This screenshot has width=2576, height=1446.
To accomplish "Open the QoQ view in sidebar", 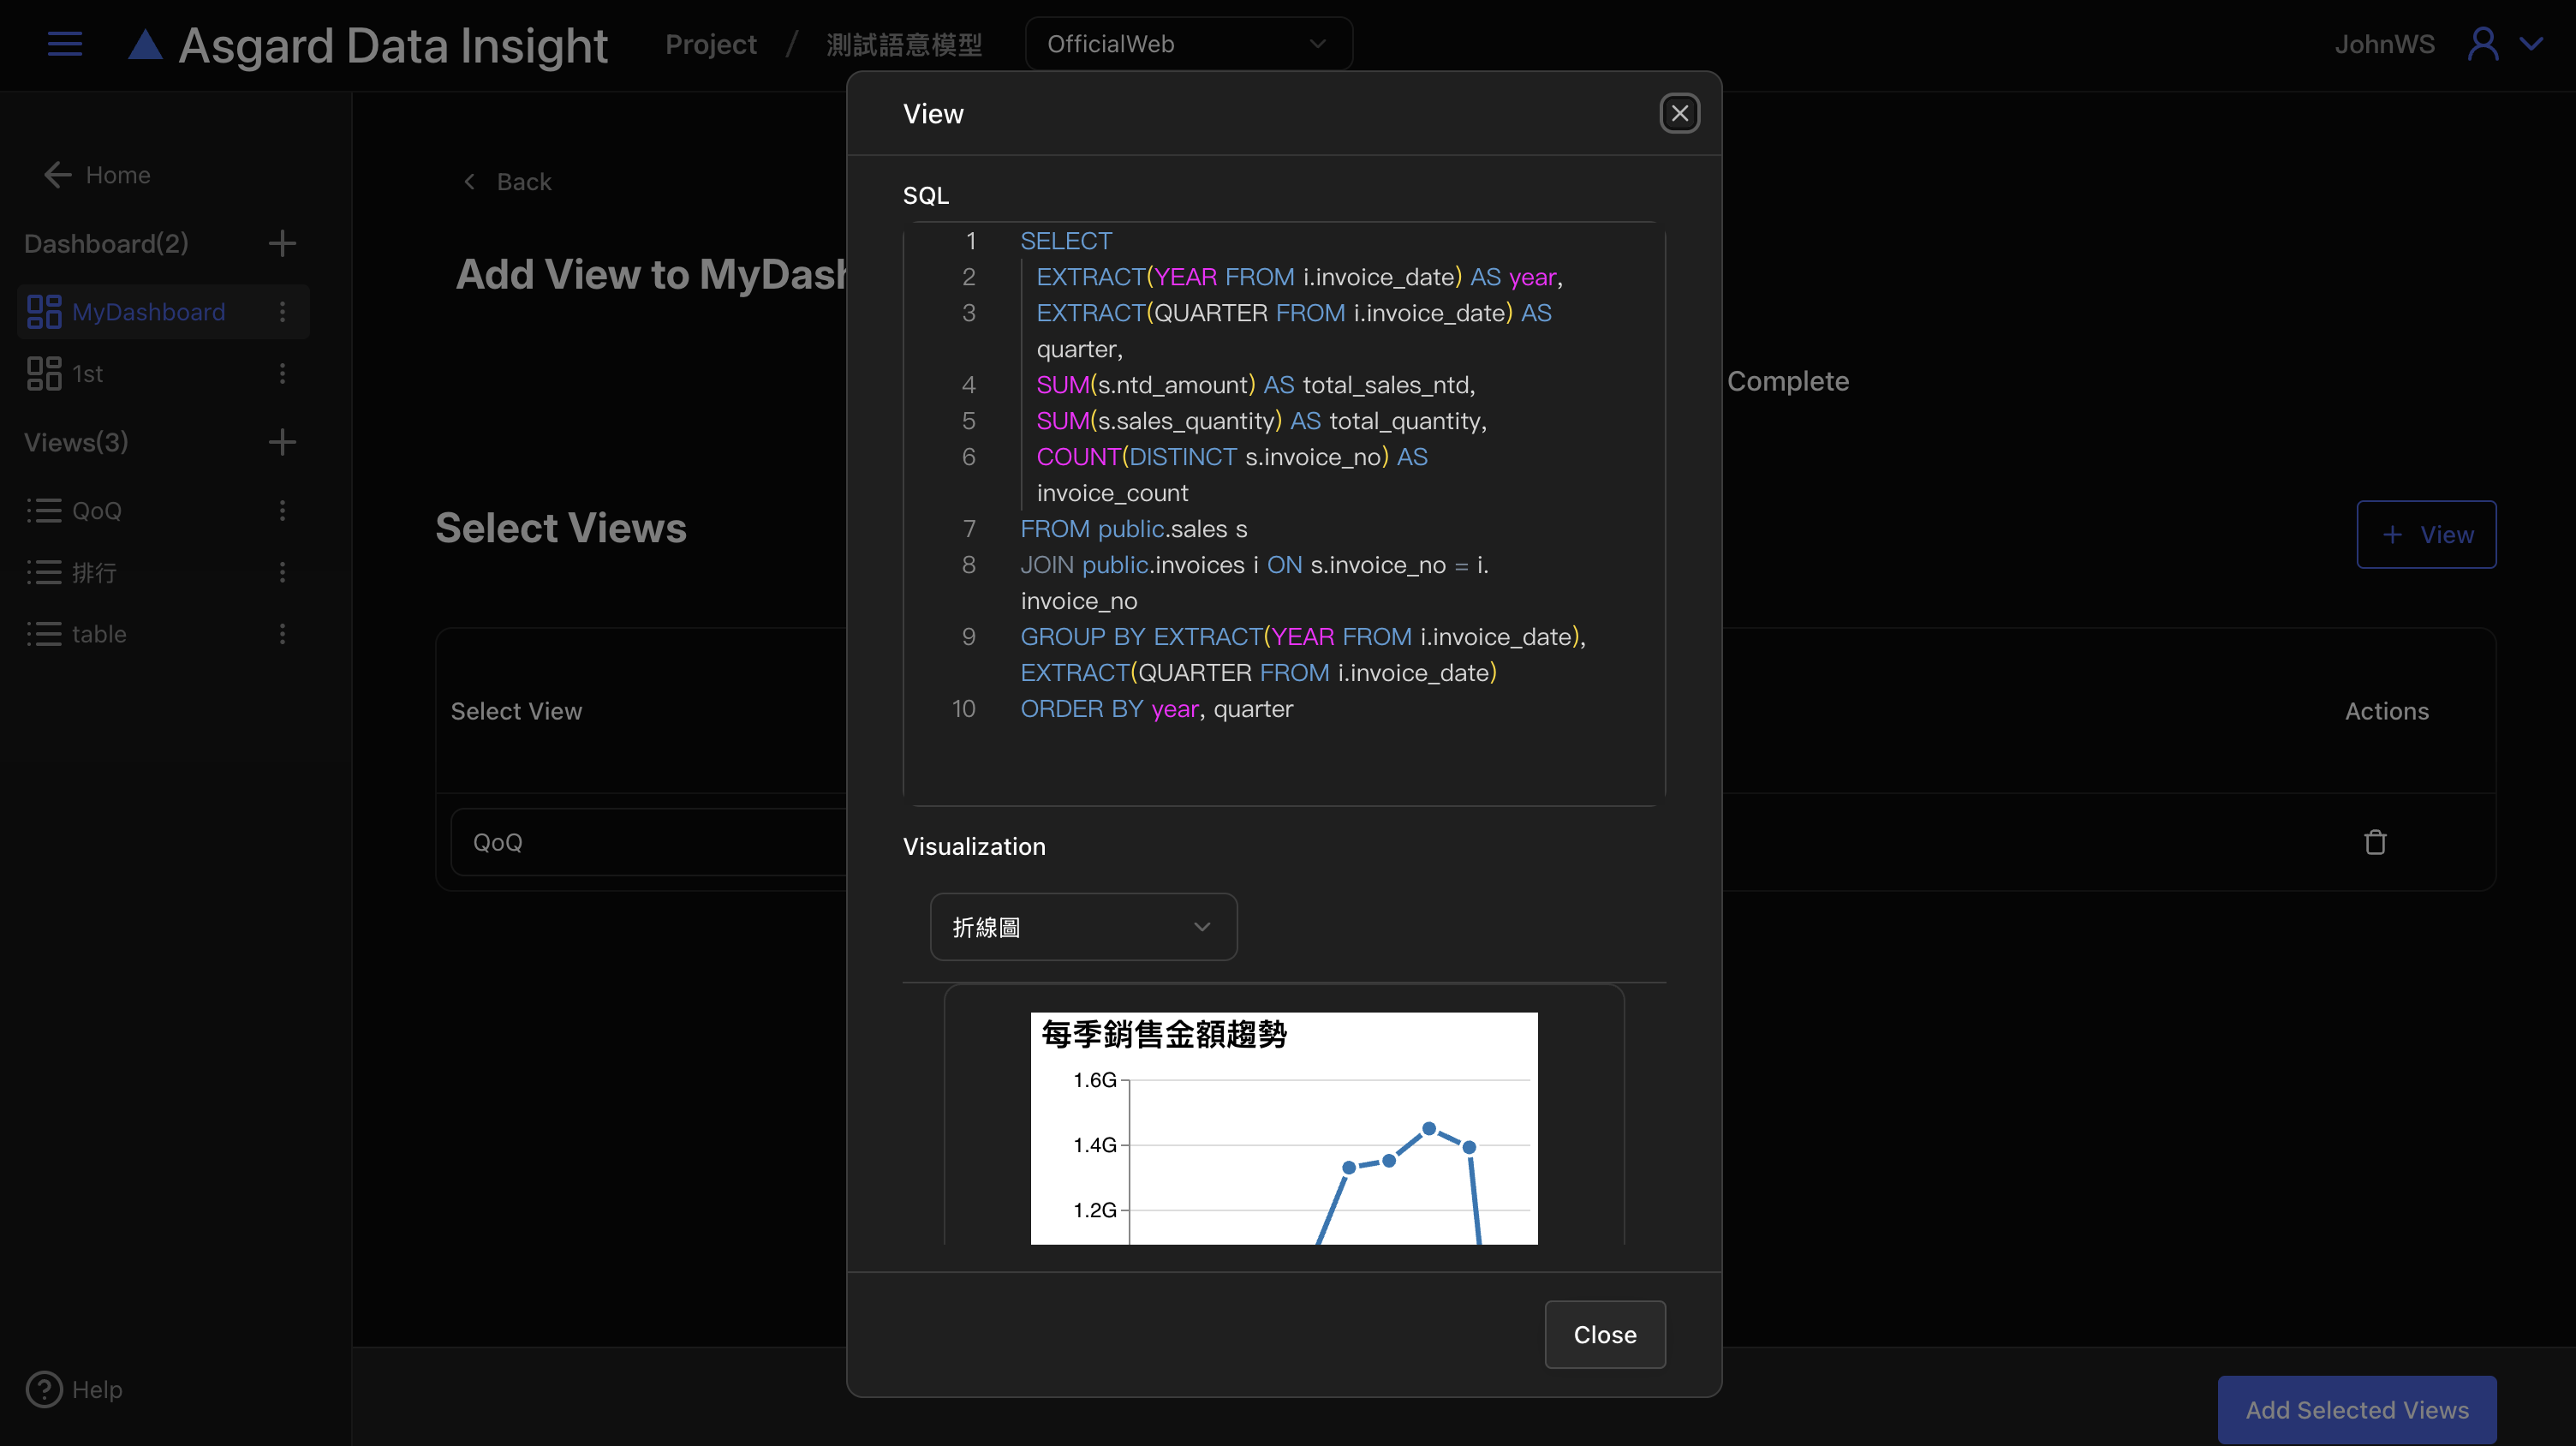I will click(97, 511).
